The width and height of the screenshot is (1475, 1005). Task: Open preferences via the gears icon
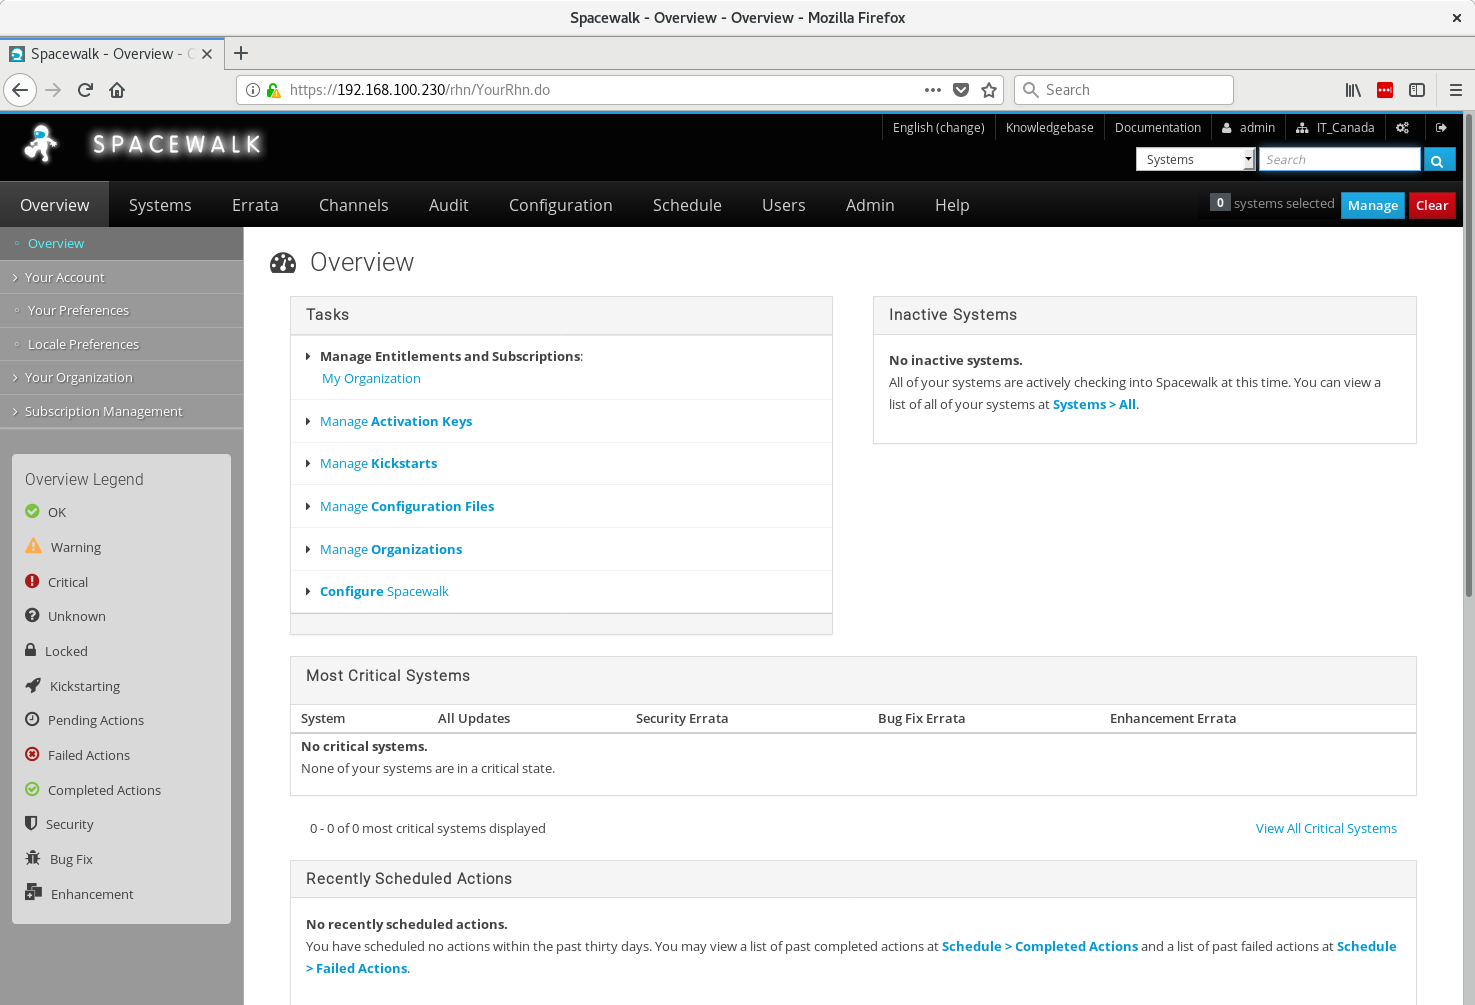[1403, 128]
